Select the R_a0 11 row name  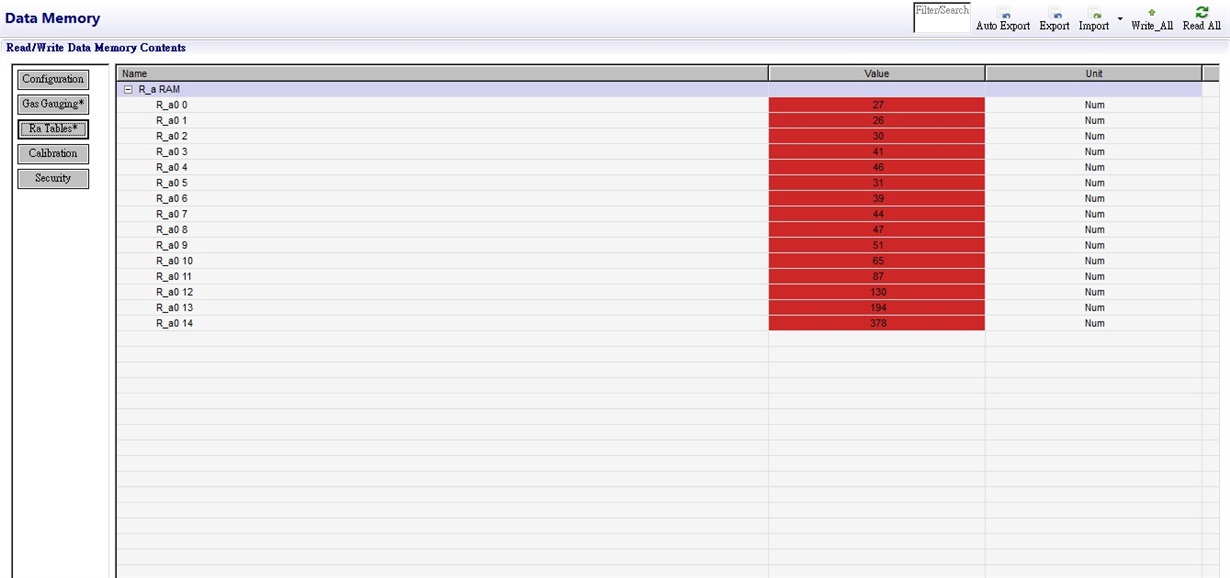click(x=174, y=276)
